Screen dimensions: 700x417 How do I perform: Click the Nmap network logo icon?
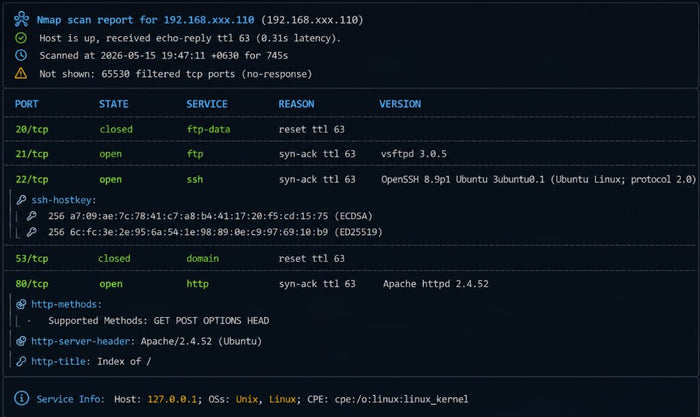coord(21,19)
